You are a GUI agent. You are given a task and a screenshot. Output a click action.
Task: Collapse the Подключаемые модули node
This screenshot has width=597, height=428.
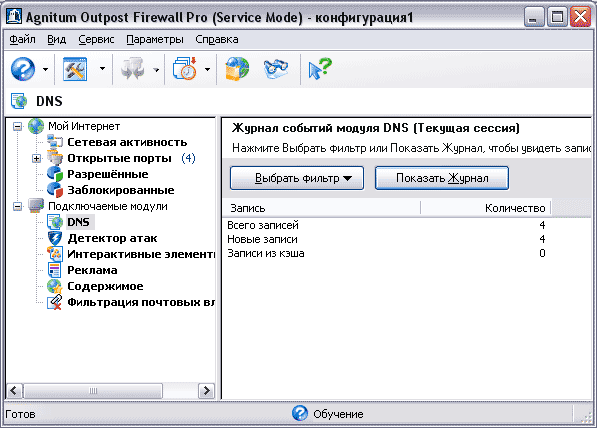[x=18, y=206]
